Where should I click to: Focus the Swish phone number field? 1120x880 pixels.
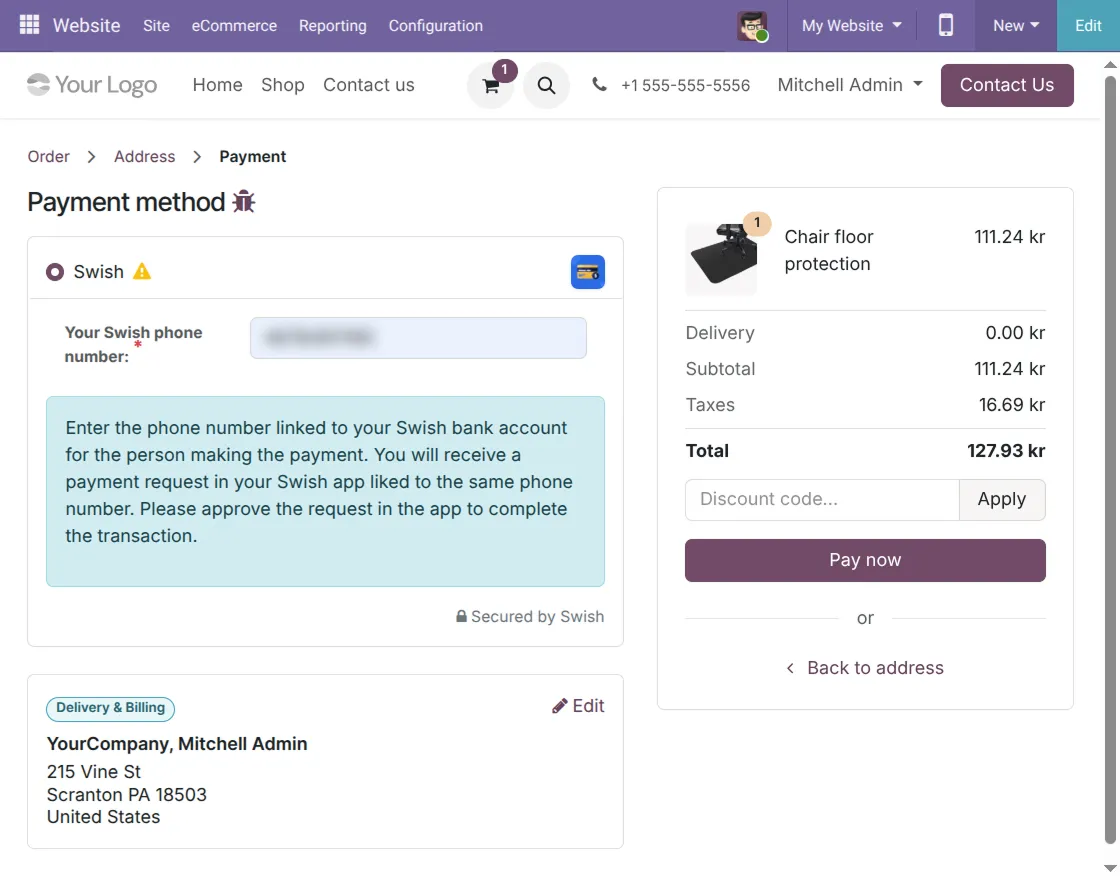(419, 338)
